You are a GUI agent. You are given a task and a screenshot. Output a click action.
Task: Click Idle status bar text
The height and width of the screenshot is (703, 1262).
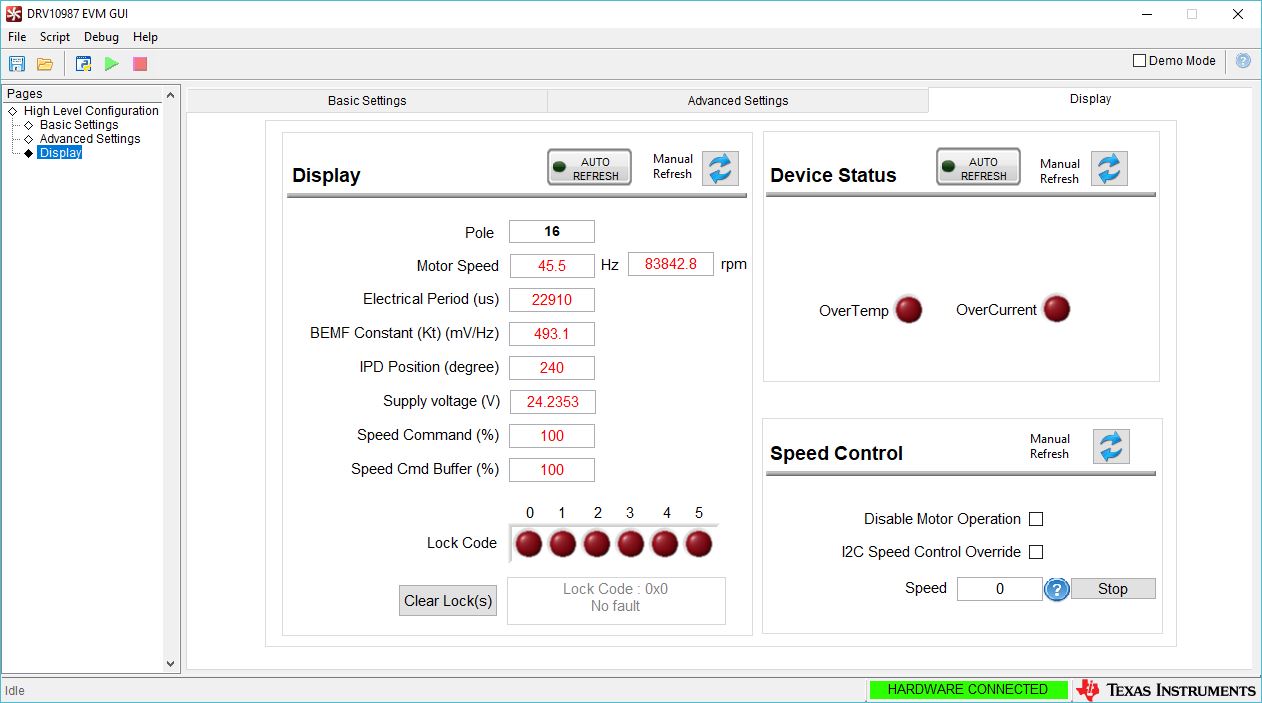pos(15,691)
